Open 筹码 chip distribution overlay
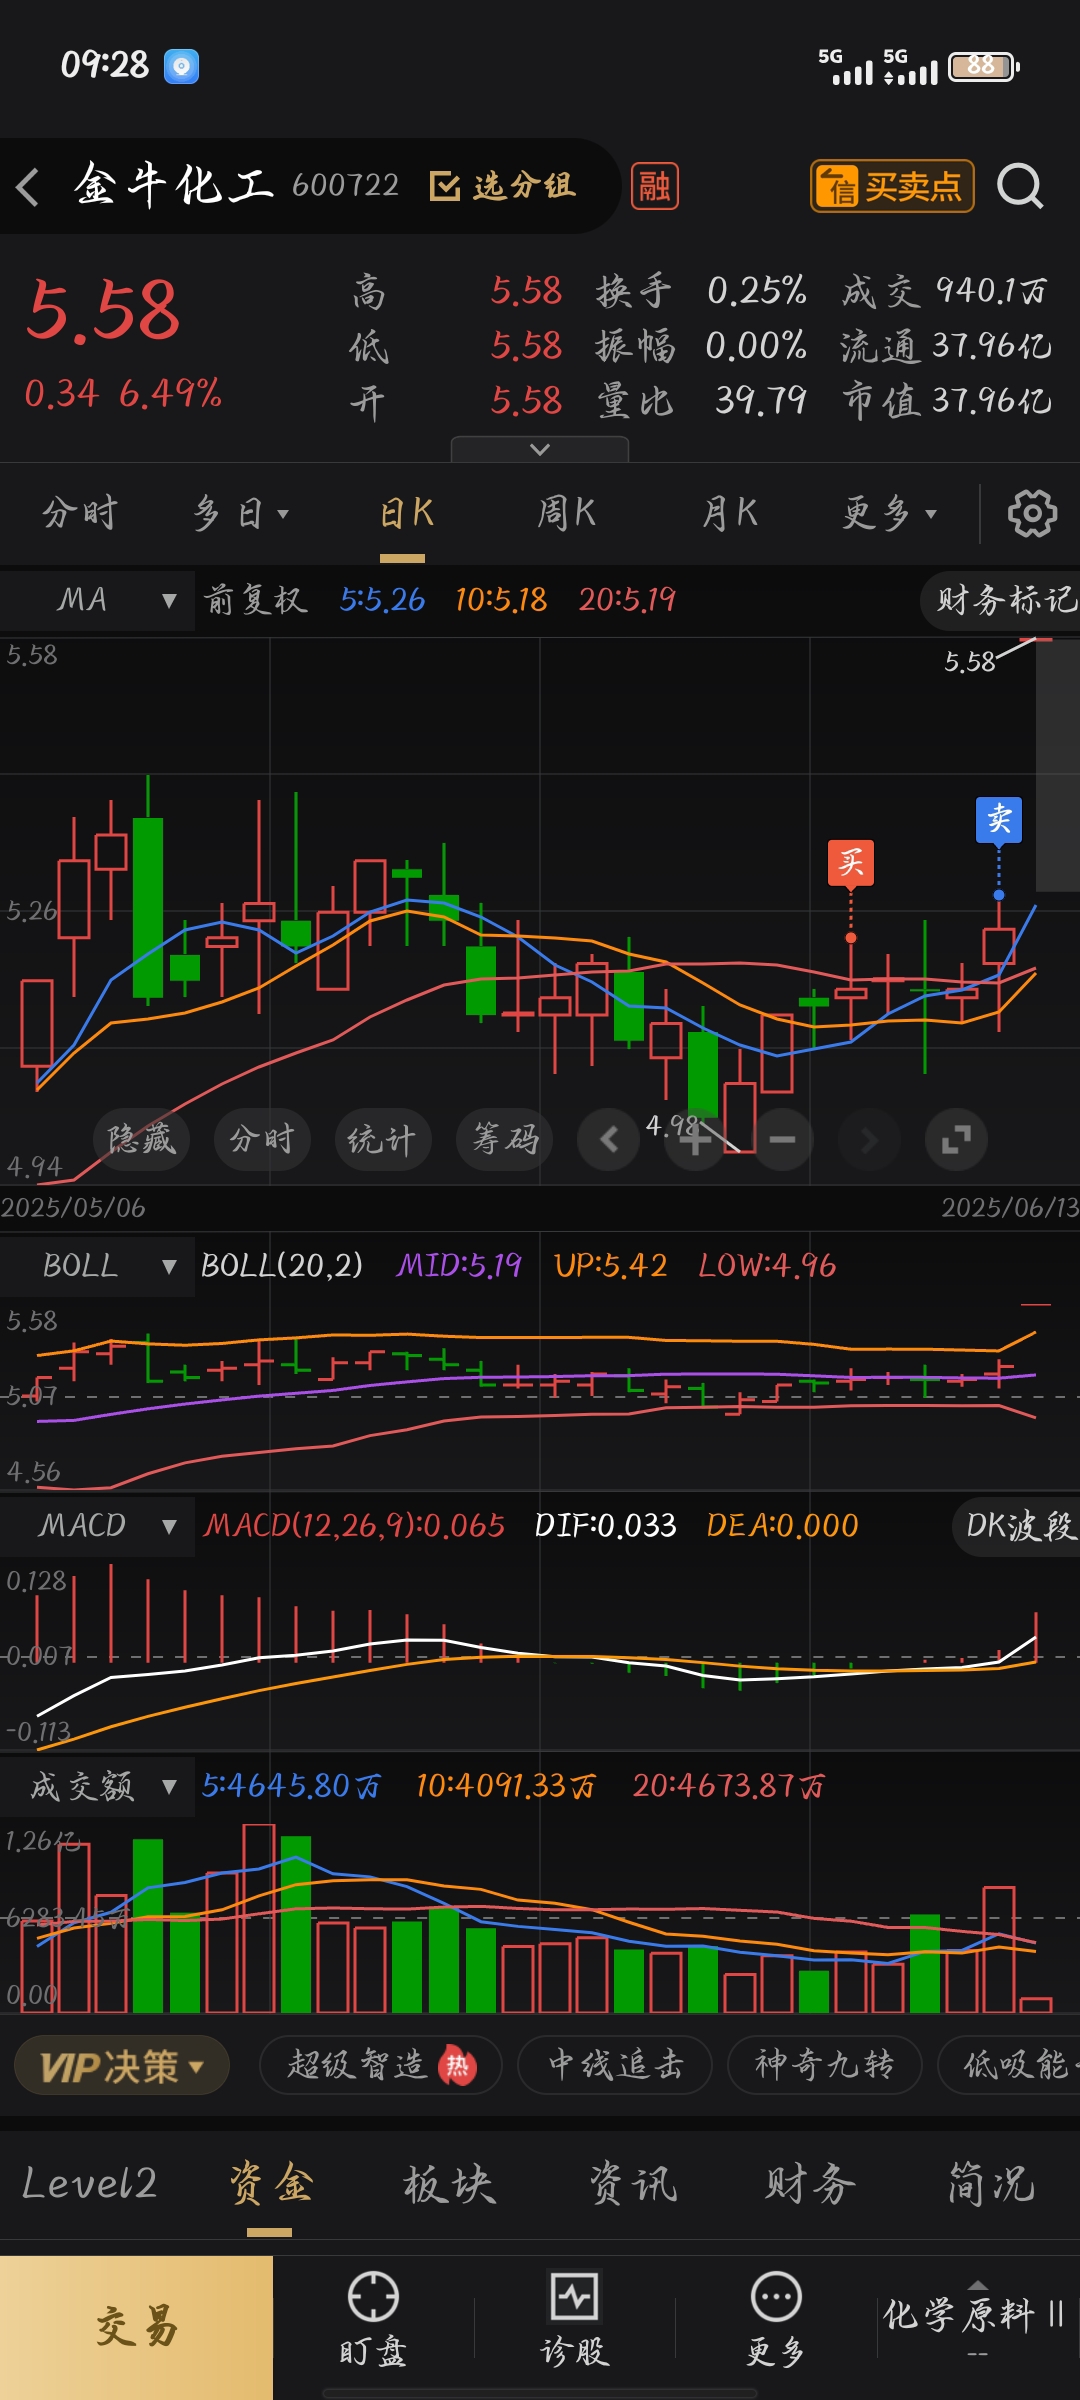 click(505, 1139)
